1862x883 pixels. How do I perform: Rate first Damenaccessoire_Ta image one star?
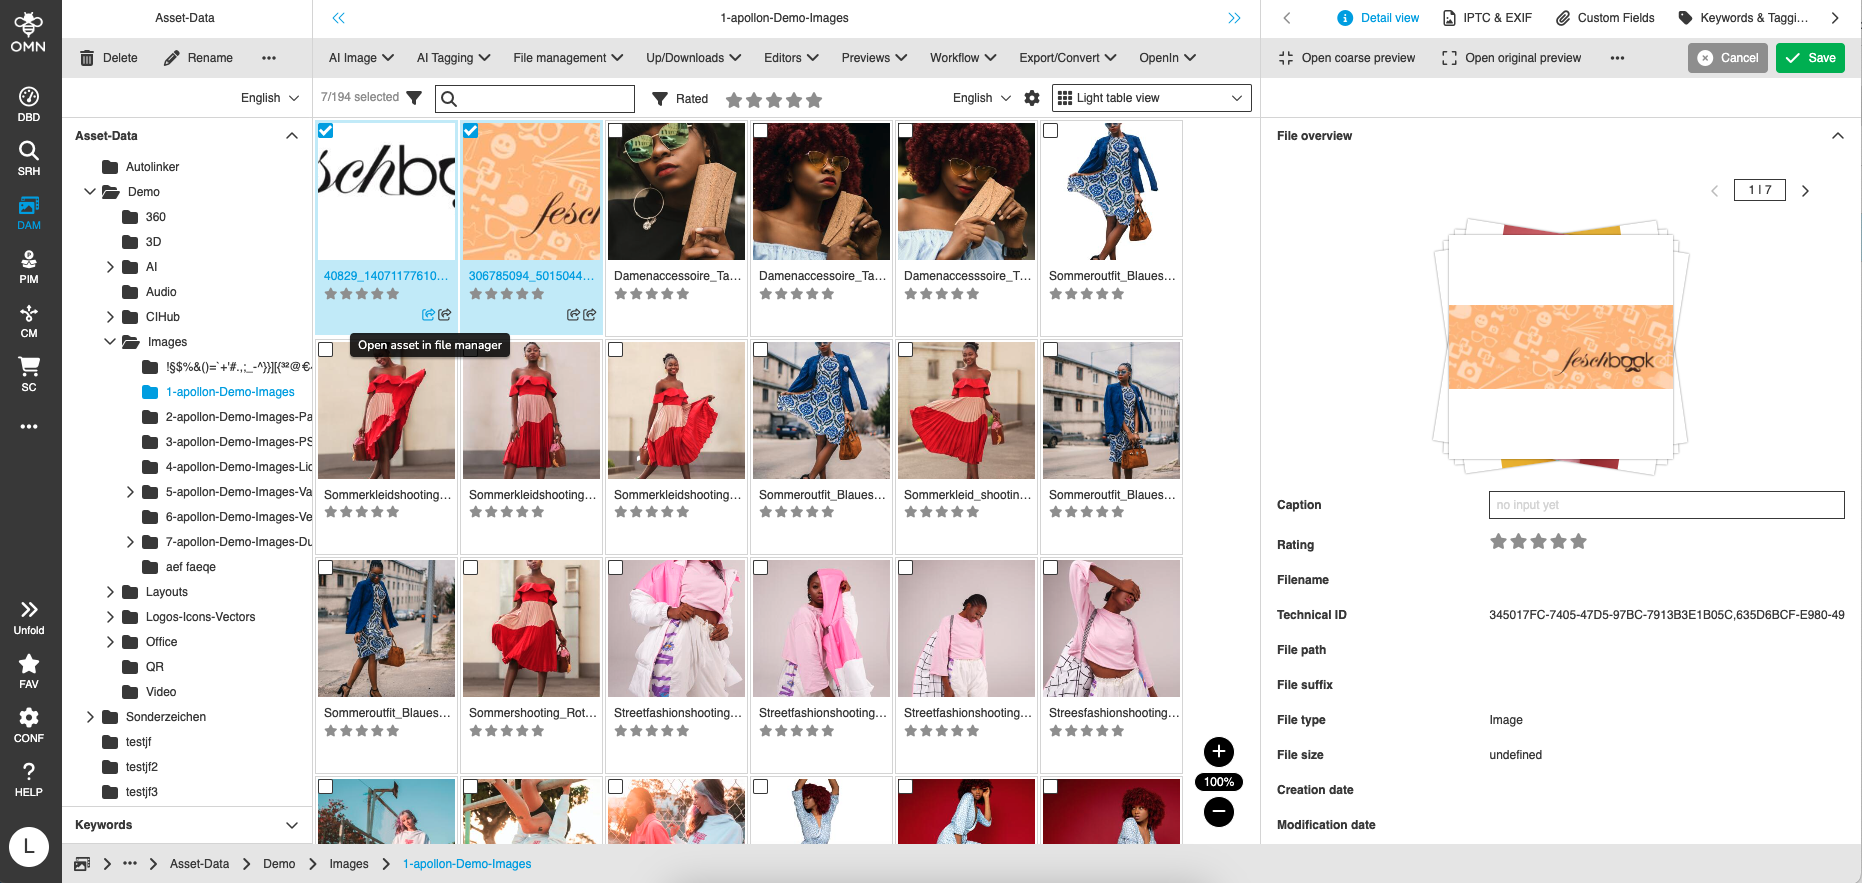click(621, 294)
